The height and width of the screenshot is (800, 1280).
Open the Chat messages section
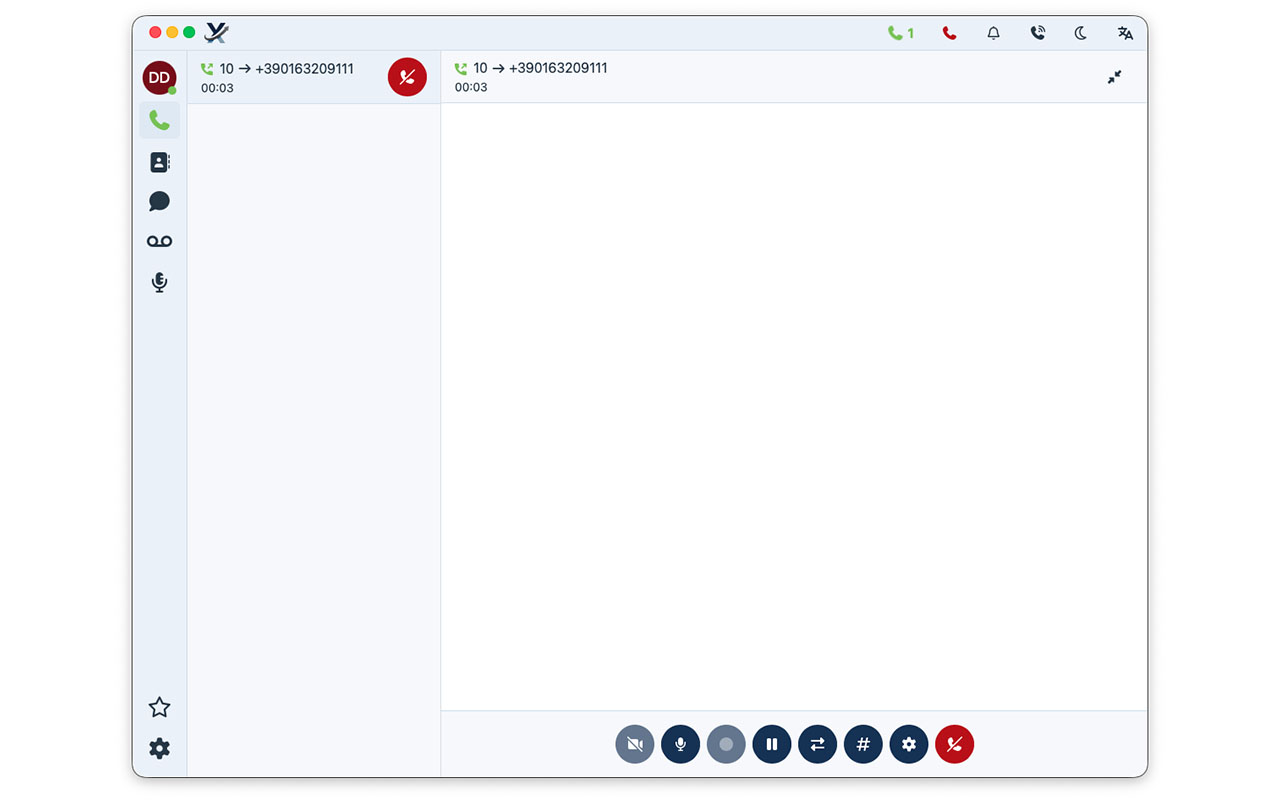click(x=159, y=202)
